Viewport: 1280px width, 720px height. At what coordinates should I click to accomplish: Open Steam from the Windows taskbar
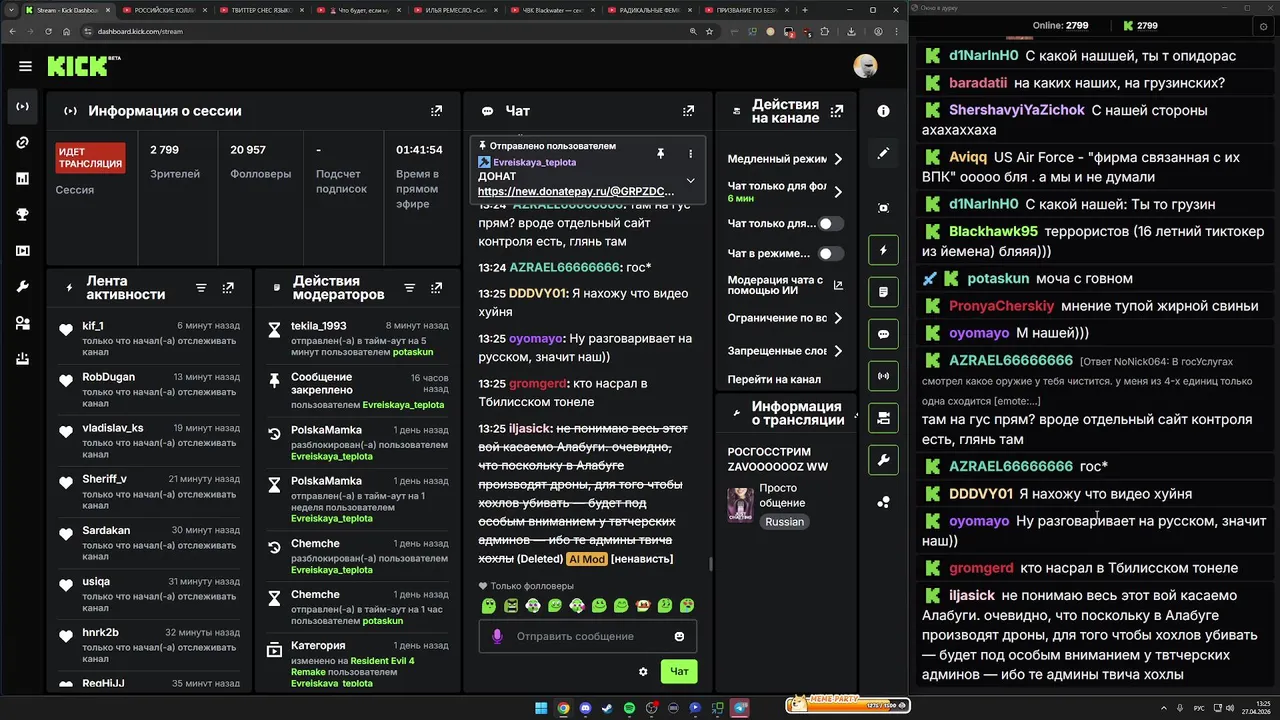click(x=607, y=708)
